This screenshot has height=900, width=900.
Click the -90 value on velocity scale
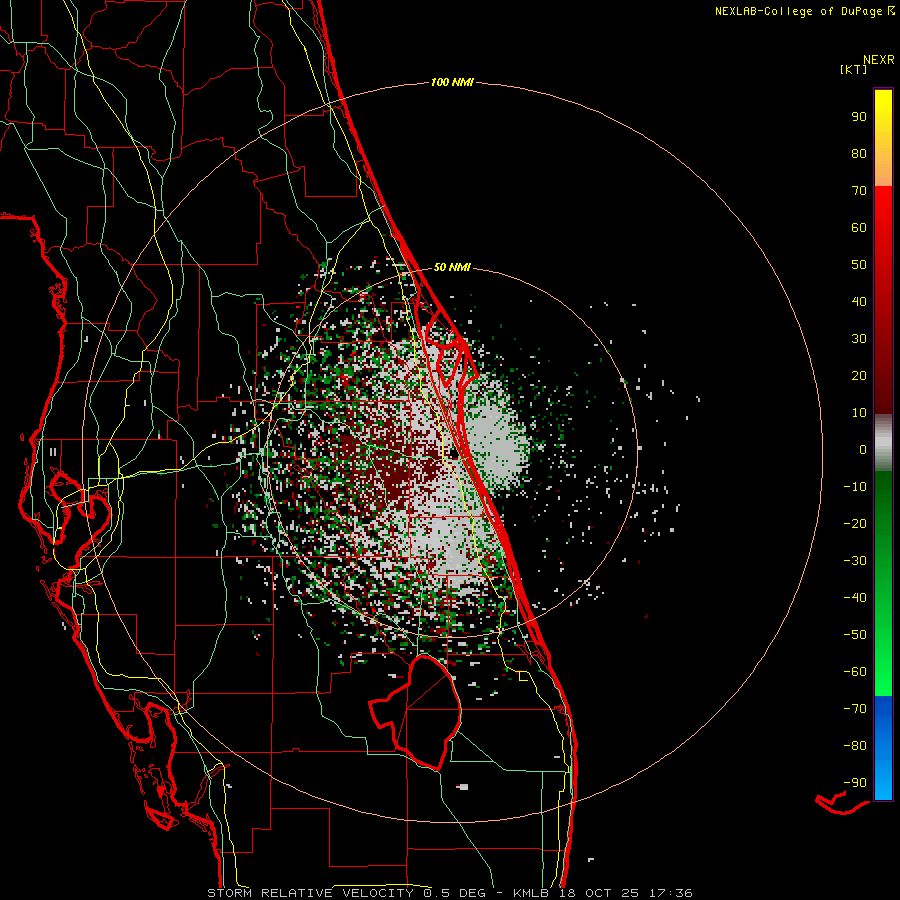(x=855, y=783)
